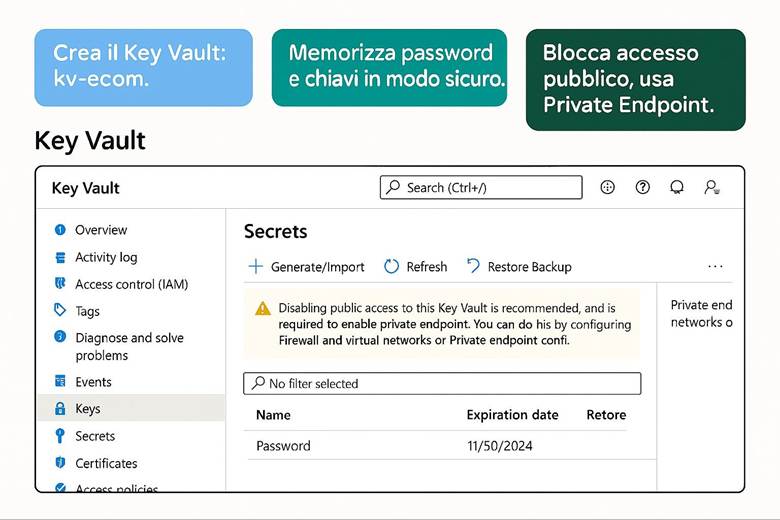The width and height of the screenshot is (780, 520).
Task: Click the help question mark icon
Action: 643,187
